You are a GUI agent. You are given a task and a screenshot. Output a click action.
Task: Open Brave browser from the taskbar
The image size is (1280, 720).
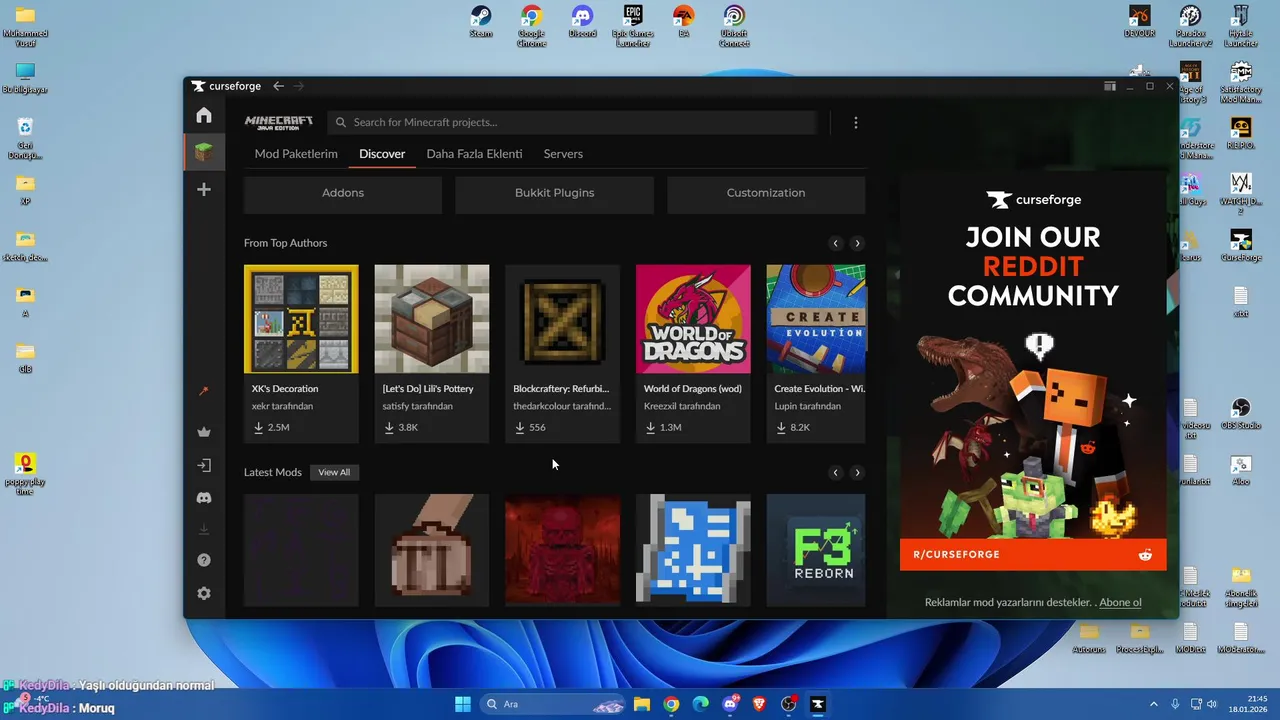(759, 704)
